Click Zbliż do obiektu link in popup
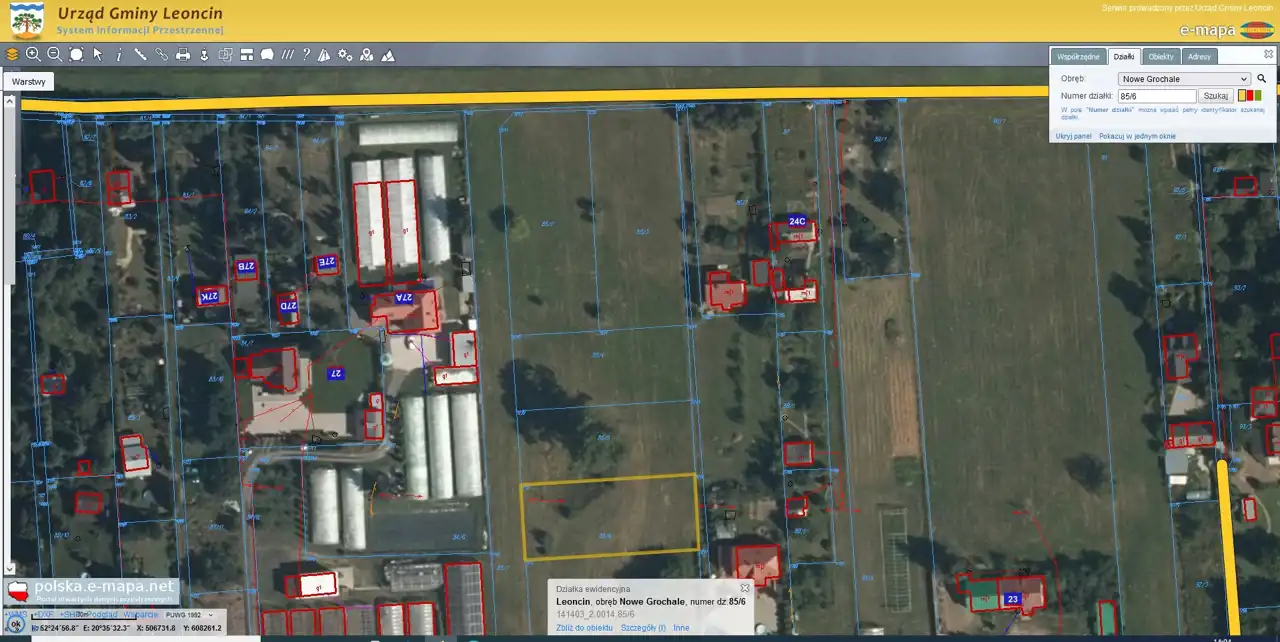The image size is (1280, 642). [584, 628]
